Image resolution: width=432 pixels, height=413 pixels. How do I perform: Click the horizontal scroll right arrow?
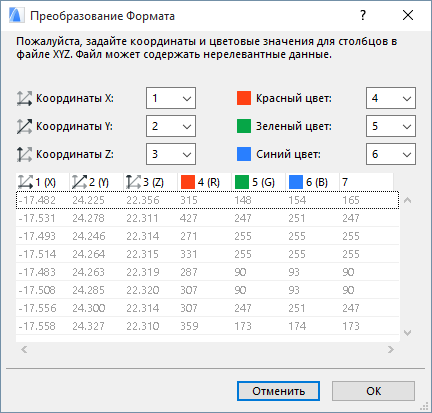click(391, 349)
